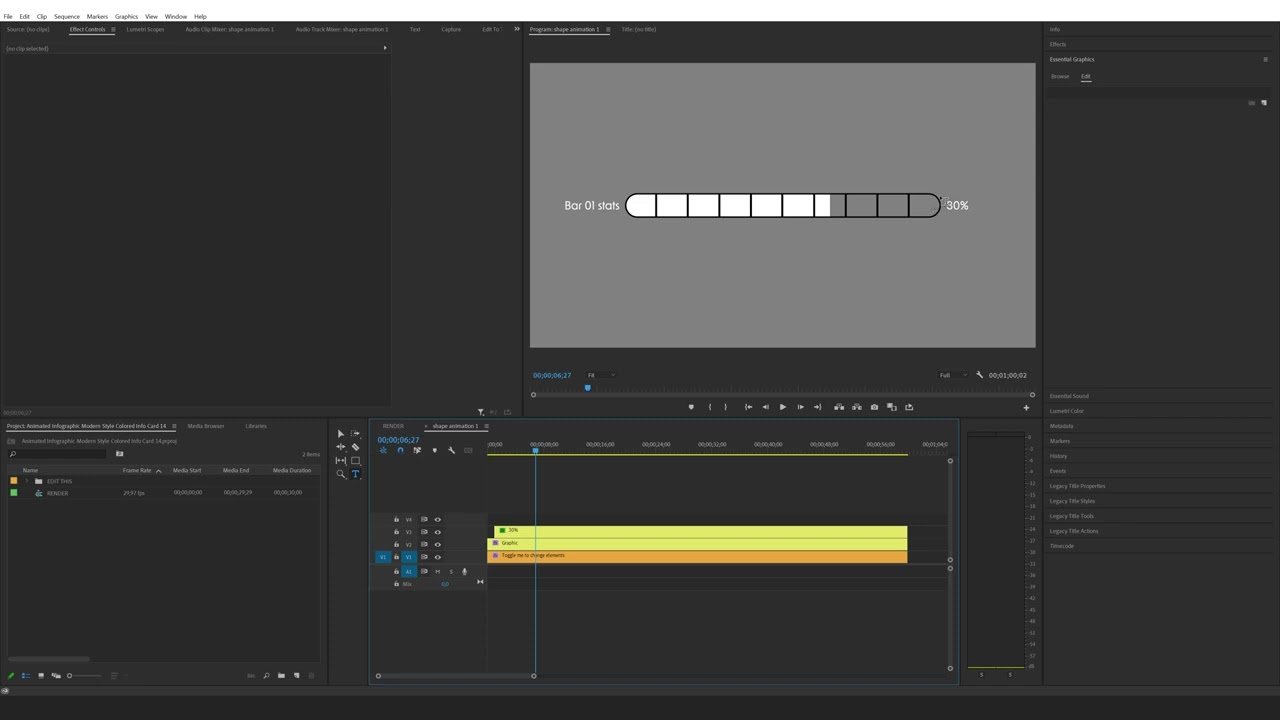This screenshot has width=1280, height=720.
Task: Open the Browse tab in Essential Graphics
Action: 1060,76
